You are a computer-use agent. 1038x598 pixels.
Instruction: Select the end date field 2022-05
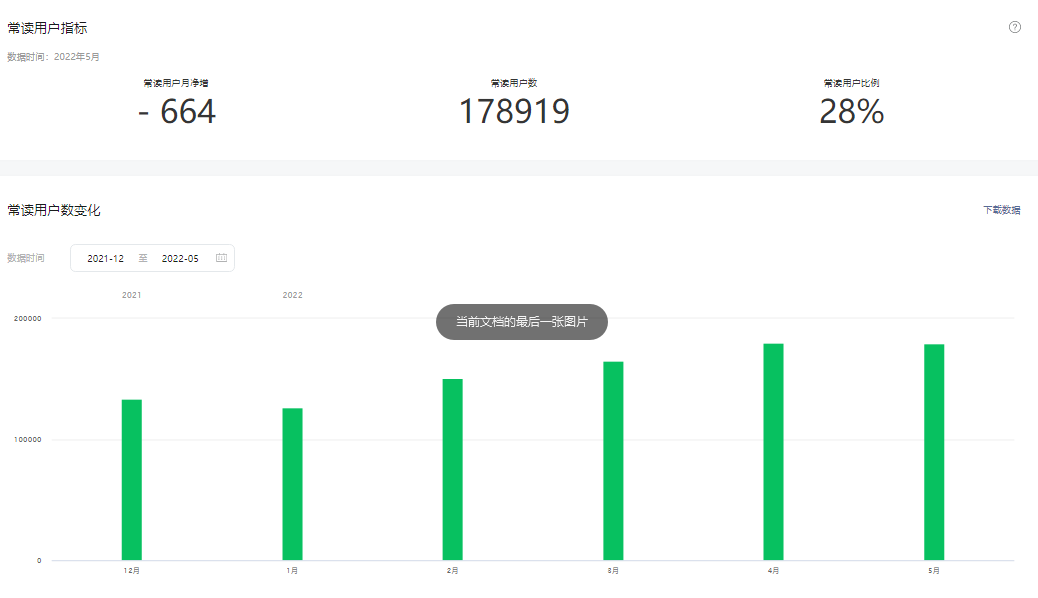(180, 258)
